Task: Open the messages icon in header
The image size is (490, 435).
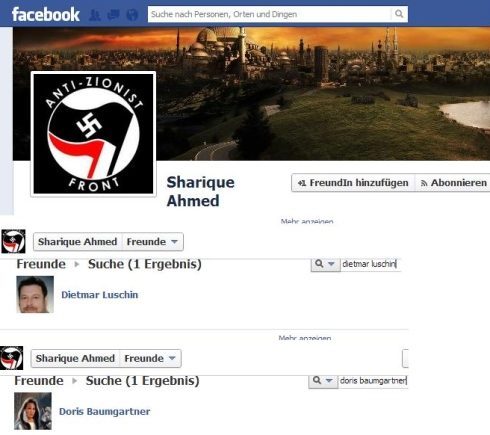Action: click(114, 15)
